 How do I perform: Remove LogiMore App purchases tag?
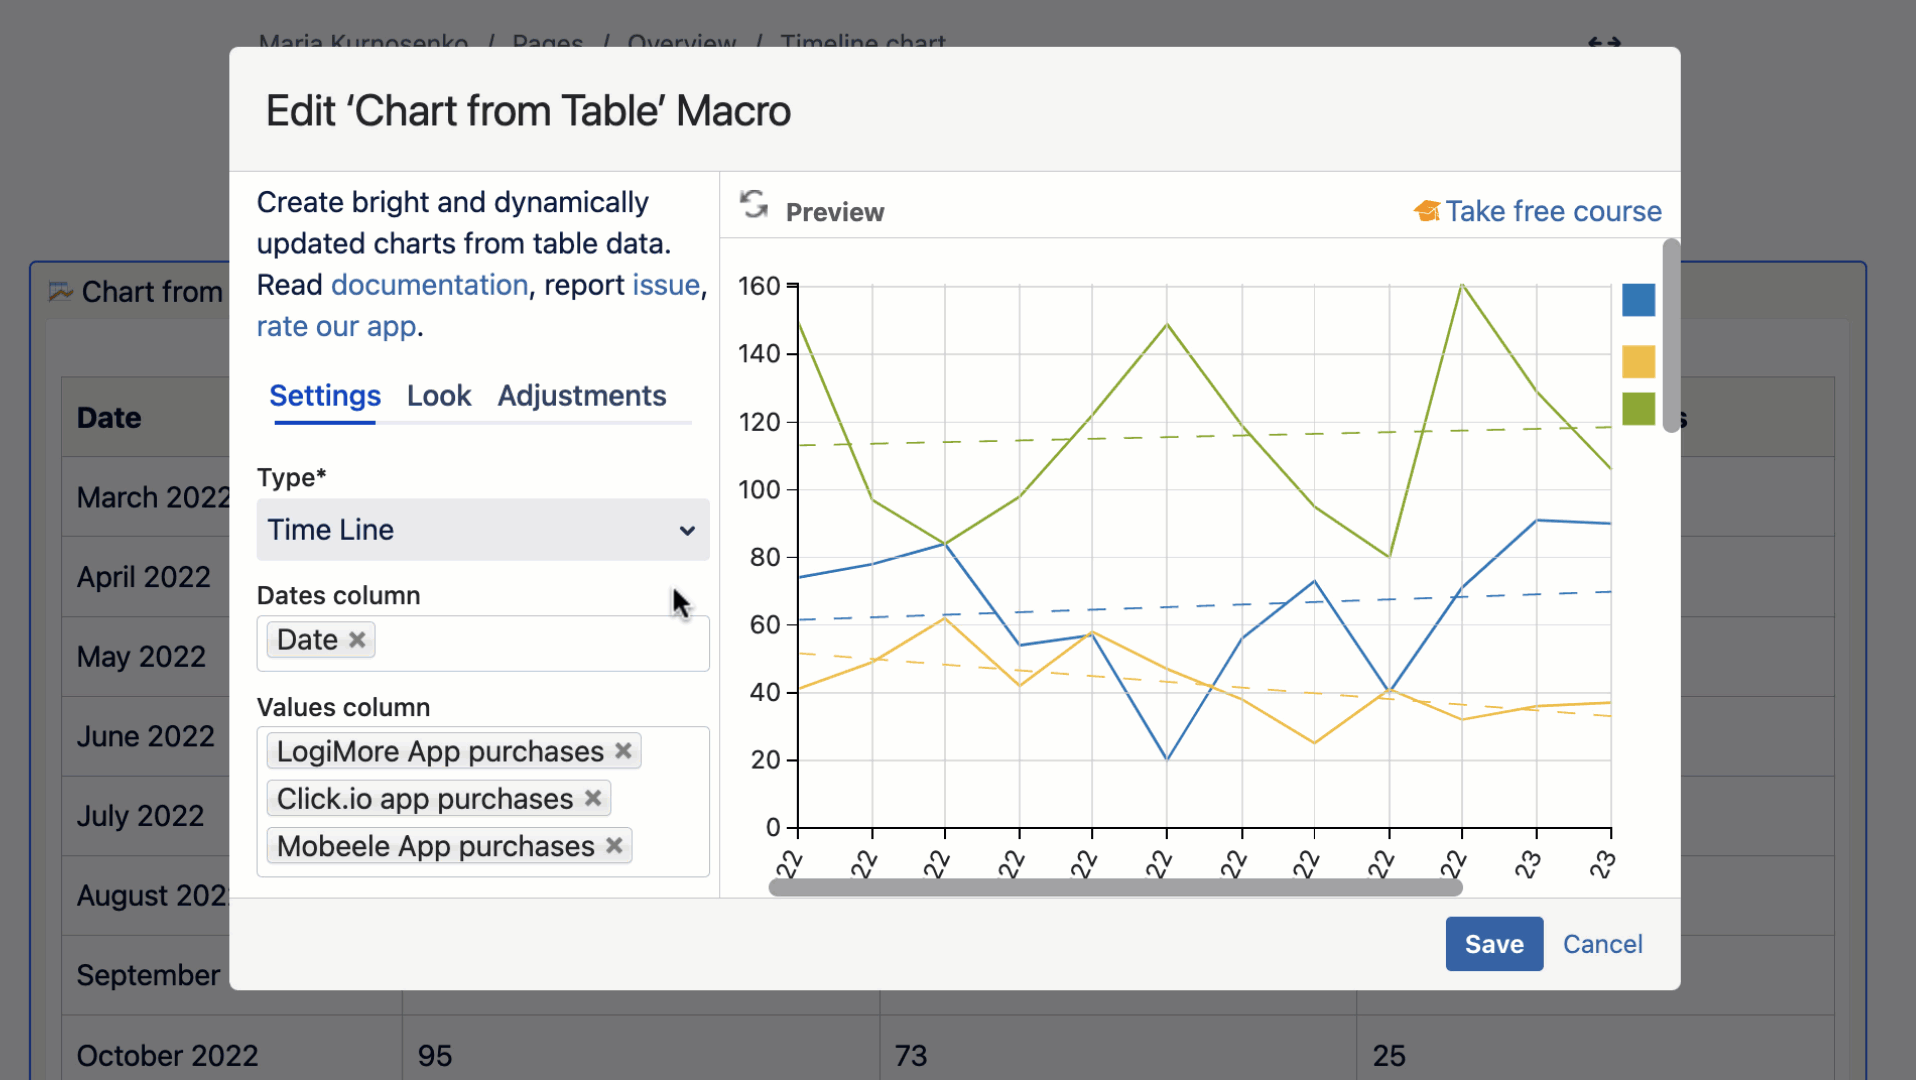tap(623, 751)
